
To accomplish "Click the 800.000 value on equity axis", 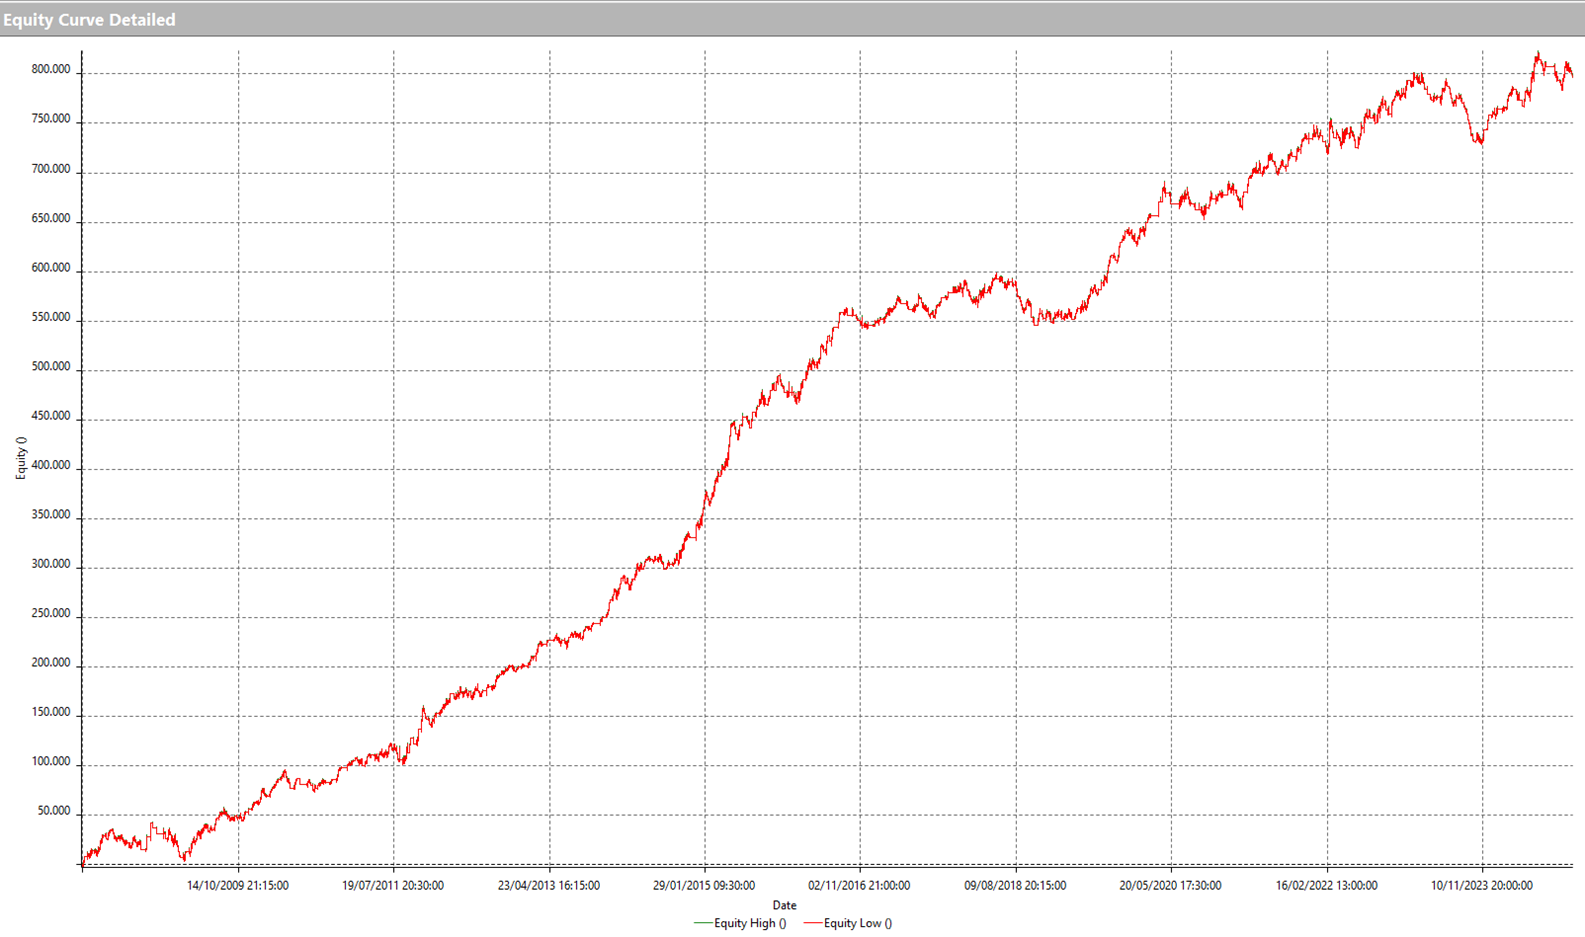I will pyautogui.click(x=51, y=70).
